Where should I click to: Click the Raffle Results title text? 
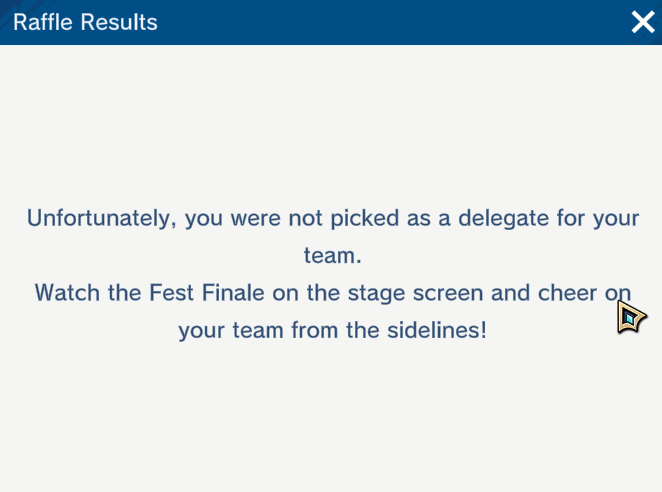tap(85, 22)
